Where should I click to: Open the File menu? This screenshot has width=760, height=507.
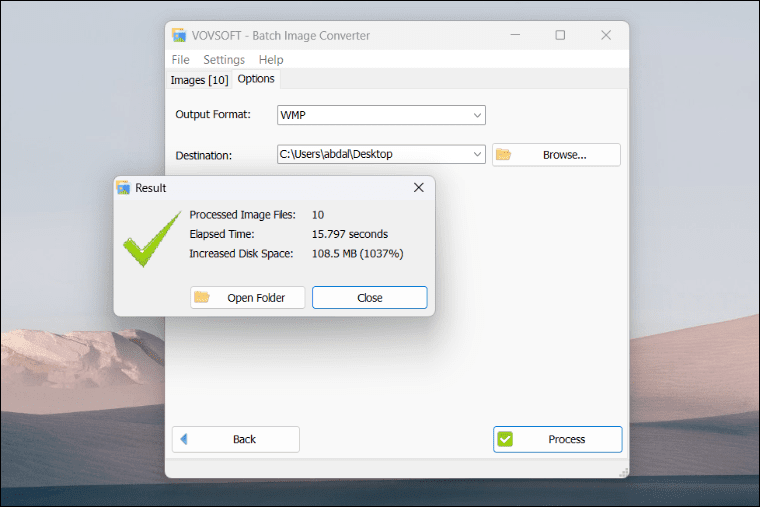tap(180, 60)
